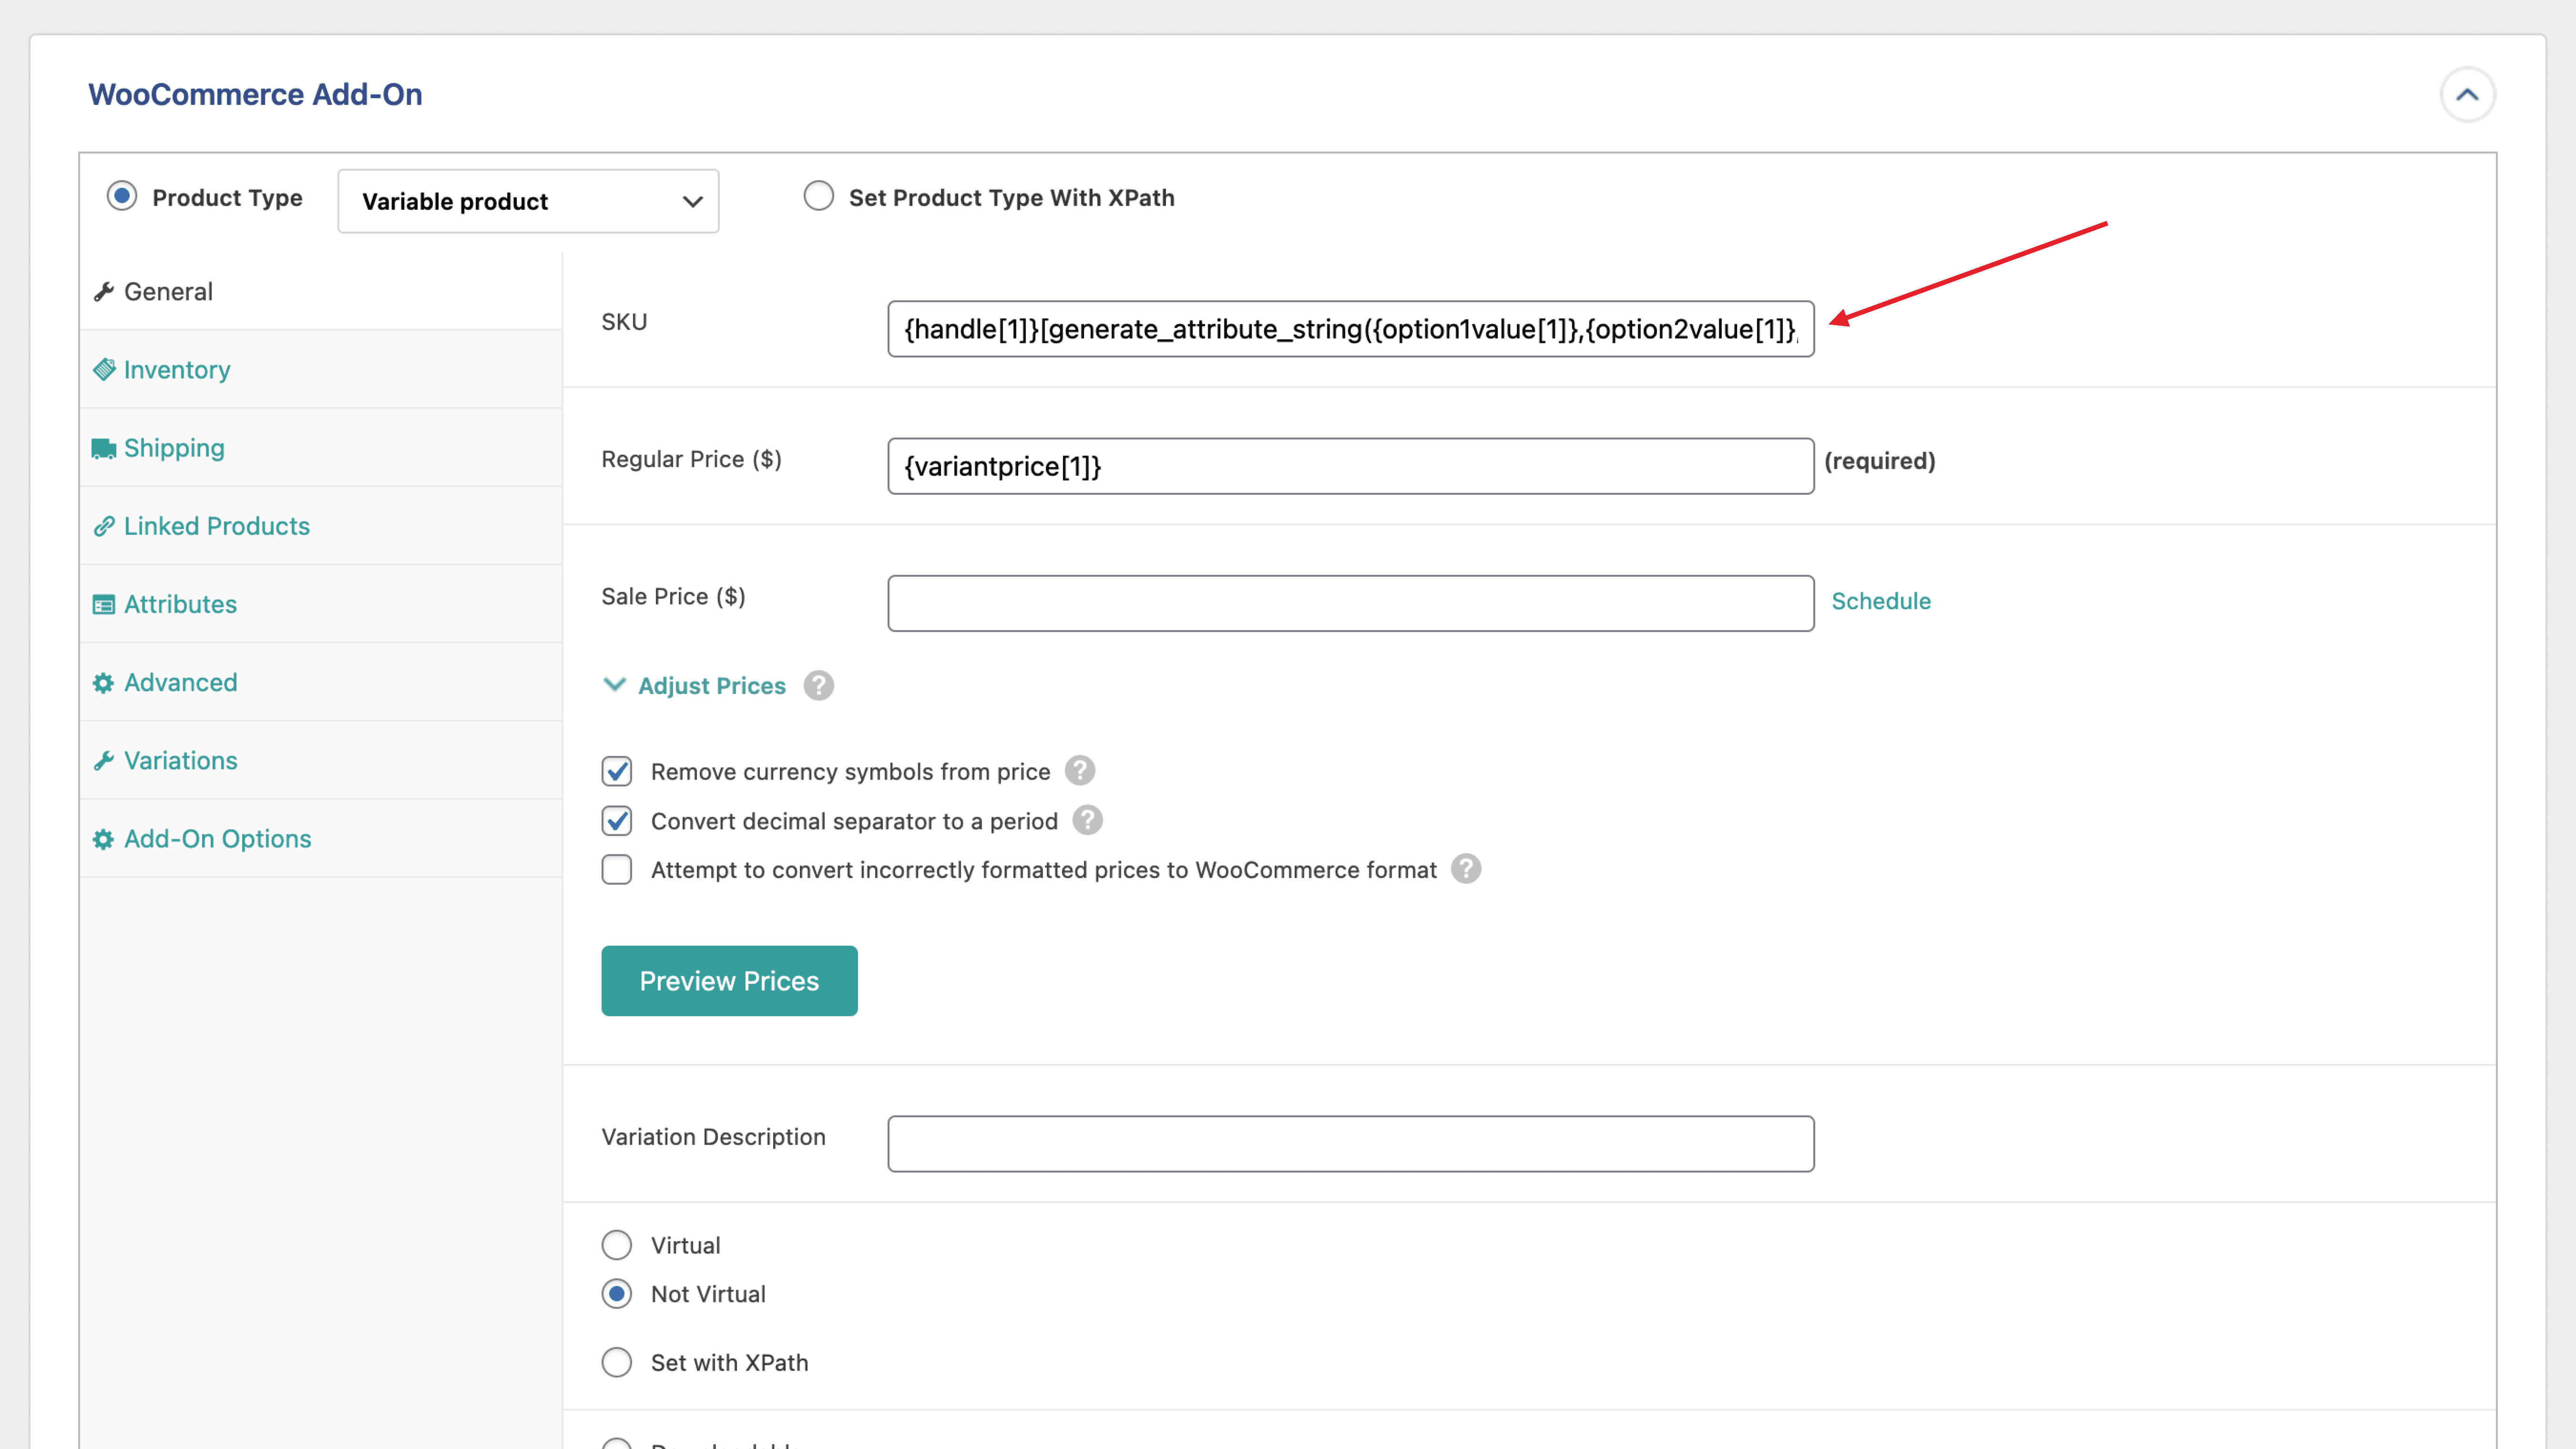Click the Variations wrench icon
The image size is (2576, 1449).
(104, 761)
